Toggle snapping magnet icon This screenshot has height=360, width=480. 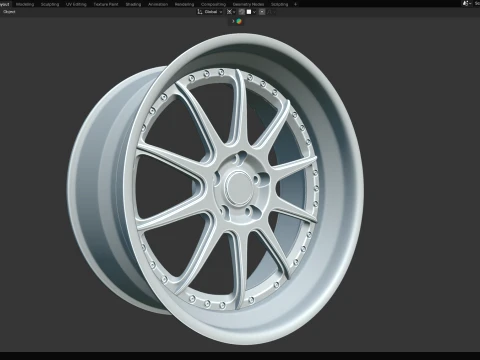242,12
